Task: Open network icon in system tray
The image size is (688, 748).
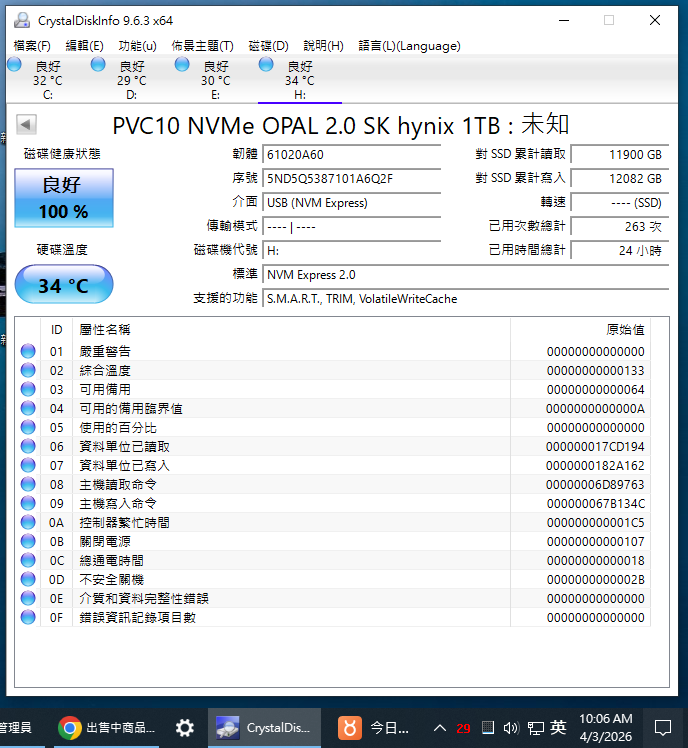Action: 535,728
